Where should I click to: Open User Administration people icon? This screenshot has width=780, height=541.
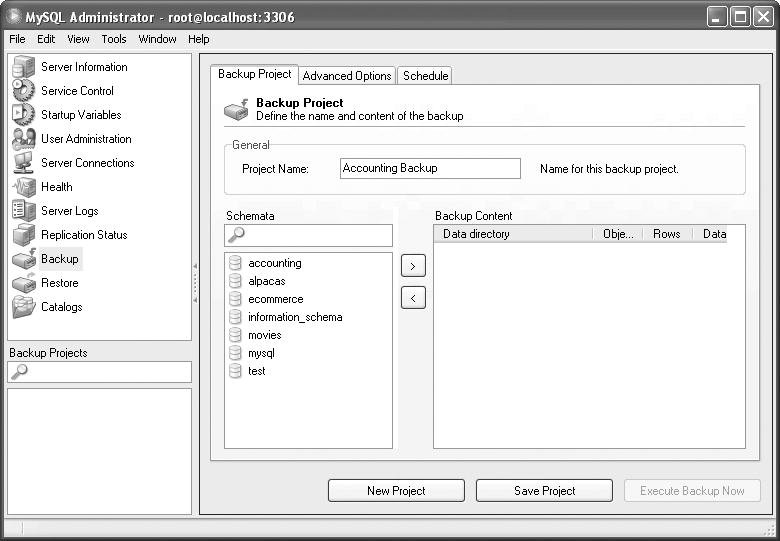23,139
